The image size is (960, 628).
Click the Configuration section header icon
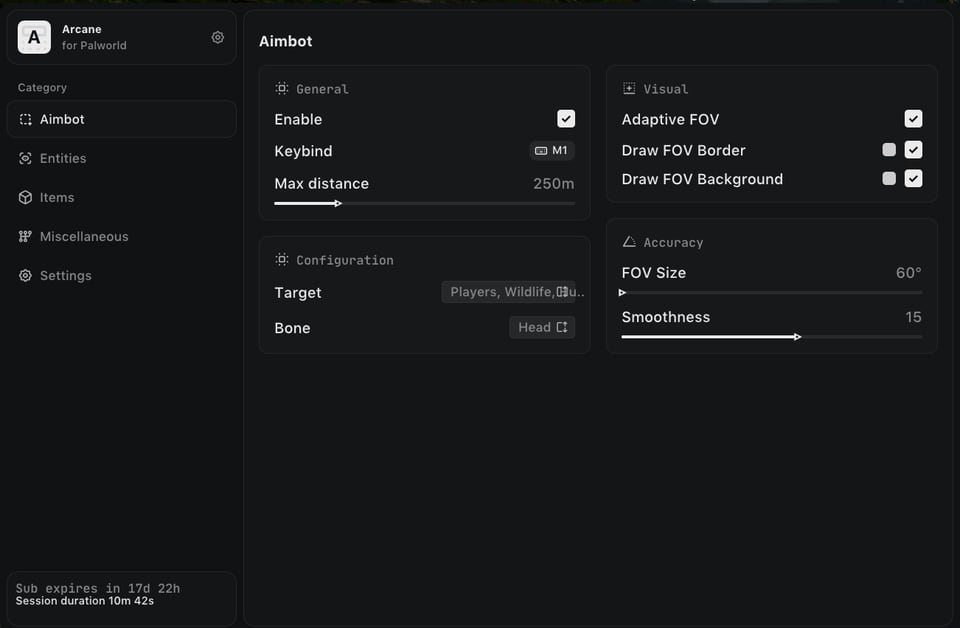tap(282, 260)
